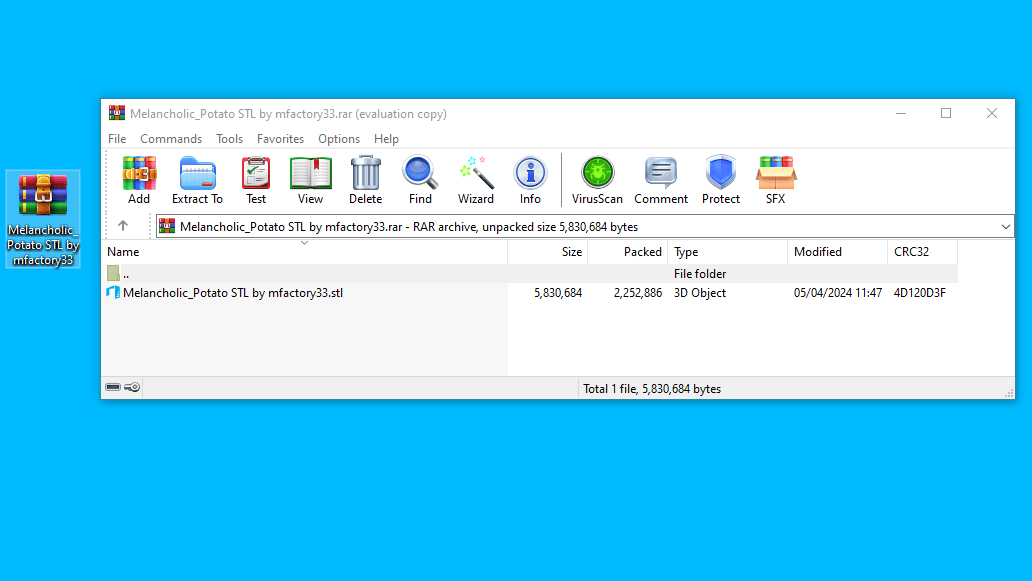Image resolution: width=1032 pixels, height=581 pixels.
Task: Select Melancholic_Potato STL by mfactory33.stl file
Action: 233,293
